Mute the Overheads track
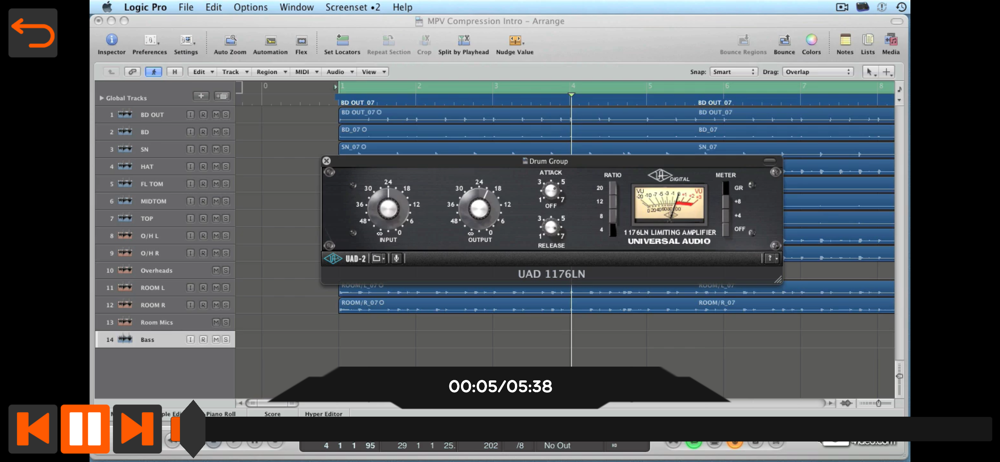This screenshot has height=462, width=1000. point(216,271)
